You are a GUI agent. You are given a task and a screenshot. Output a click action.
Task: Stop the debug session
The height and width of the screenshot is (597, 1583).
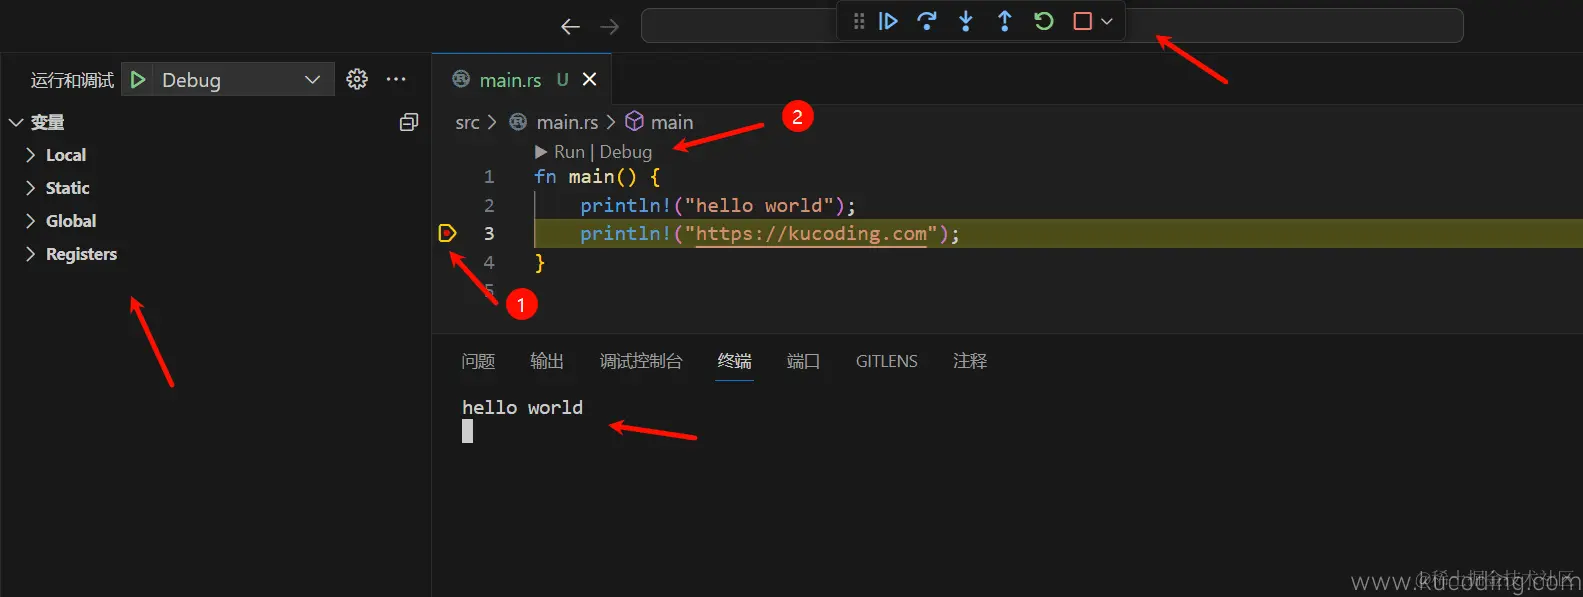(x=1082, y=21)
